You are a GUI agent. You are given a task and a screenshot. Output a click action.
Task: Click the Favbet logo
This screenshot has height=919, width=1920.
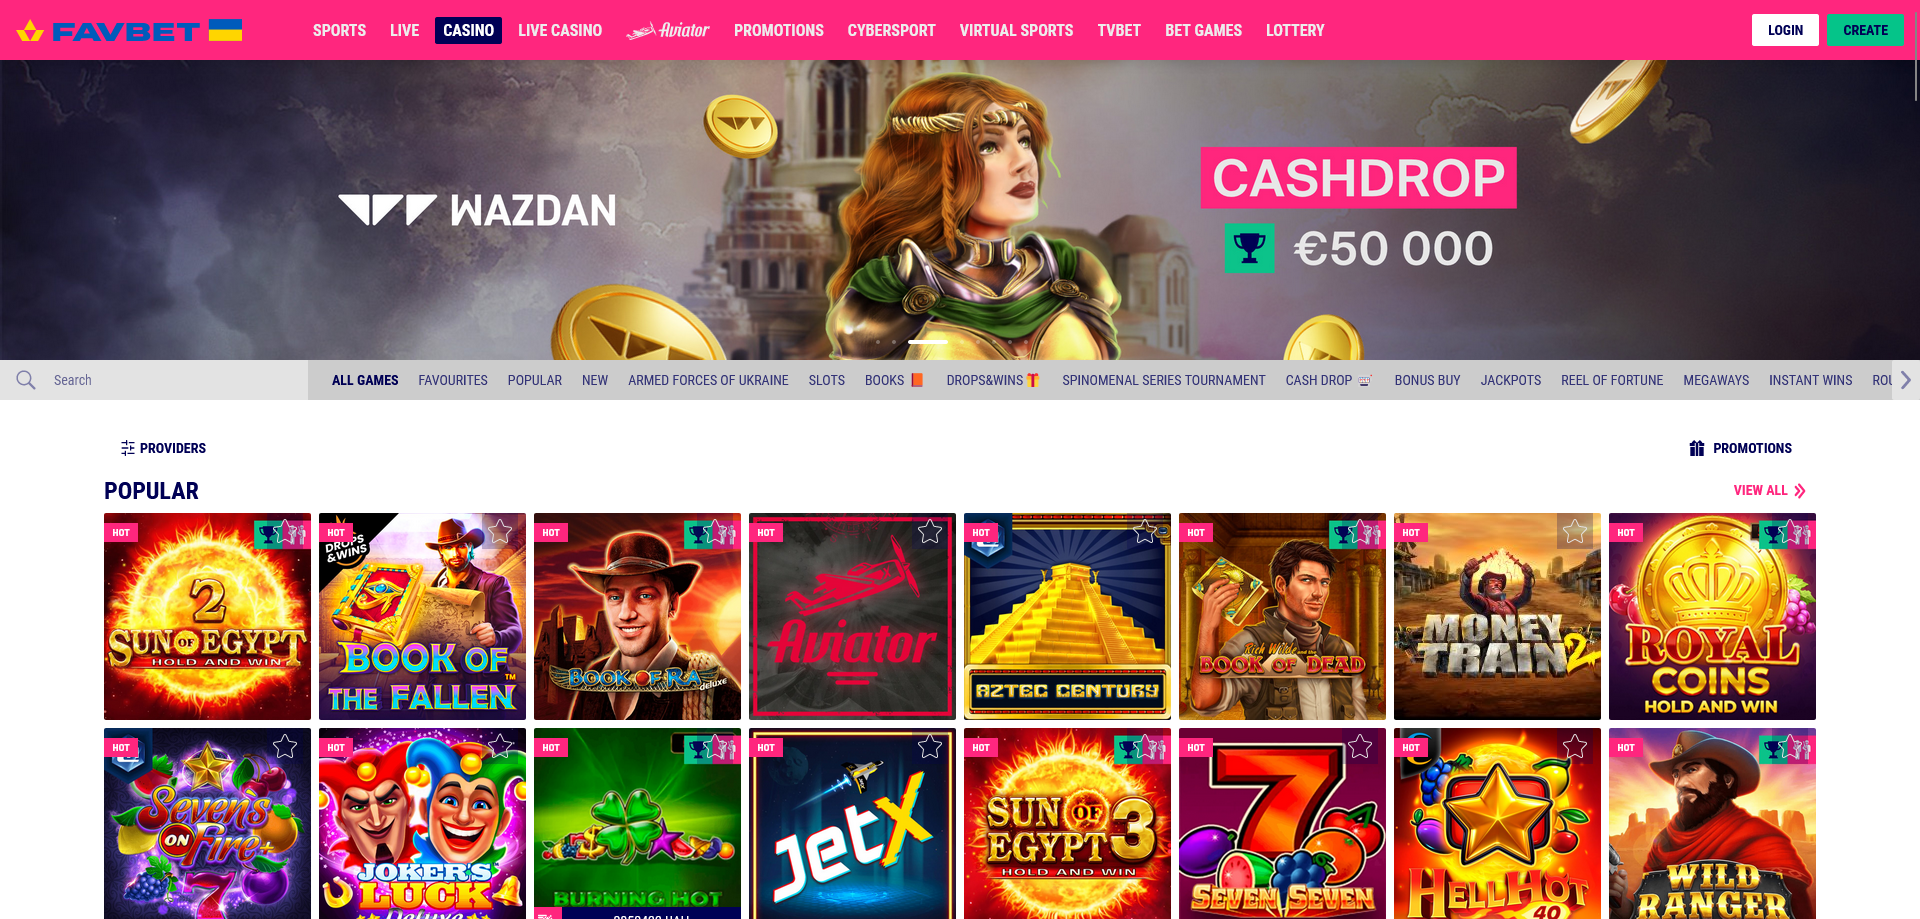(x=130, y=30)
